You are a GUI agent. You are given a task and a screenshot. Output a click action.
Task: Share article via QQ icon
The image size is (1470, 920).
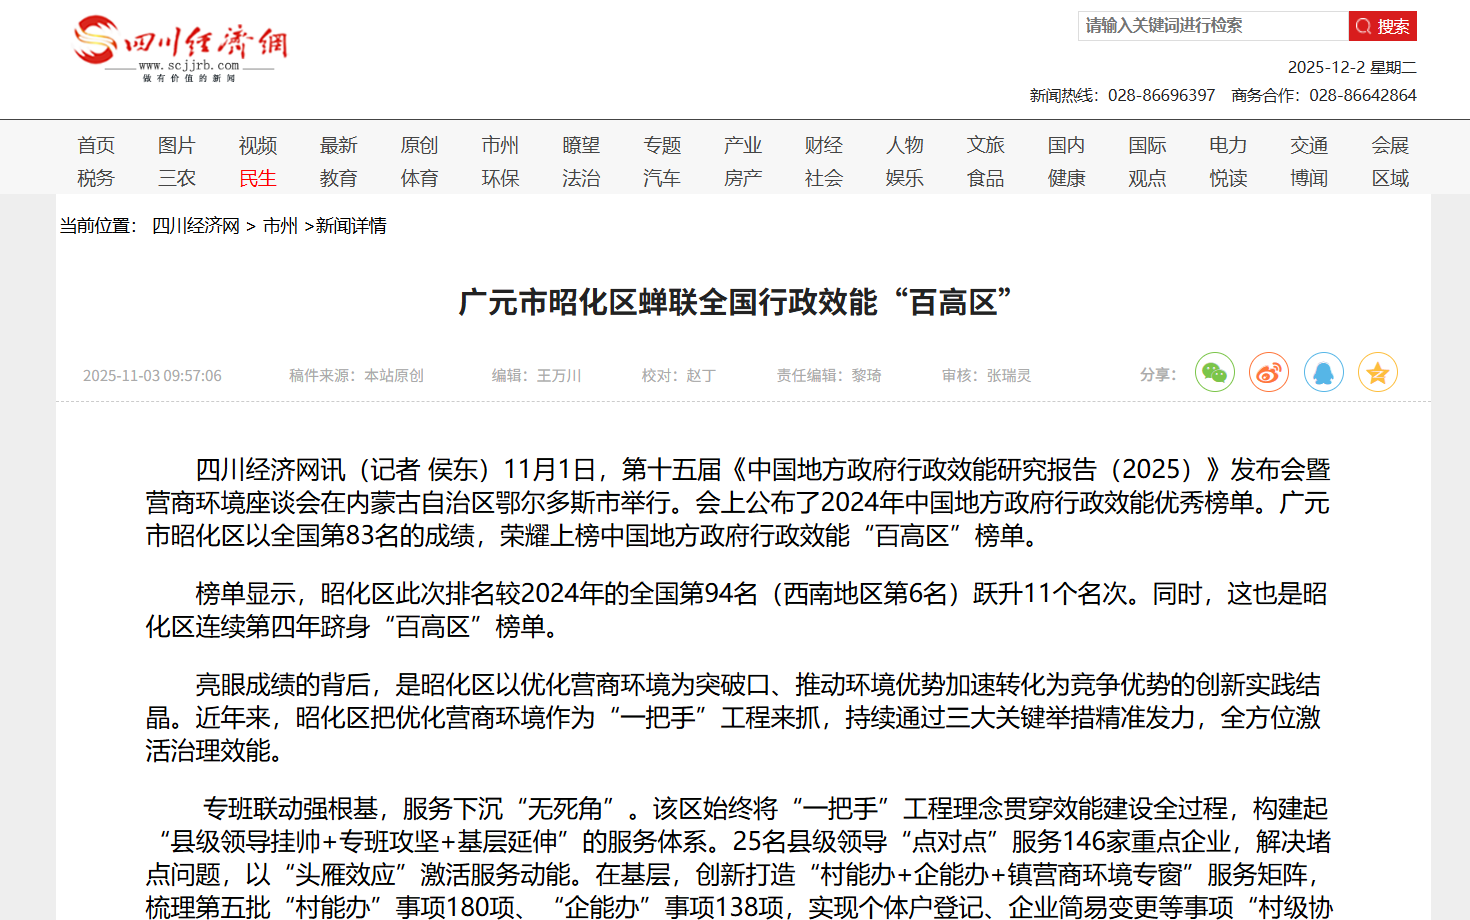(1323, 373)
